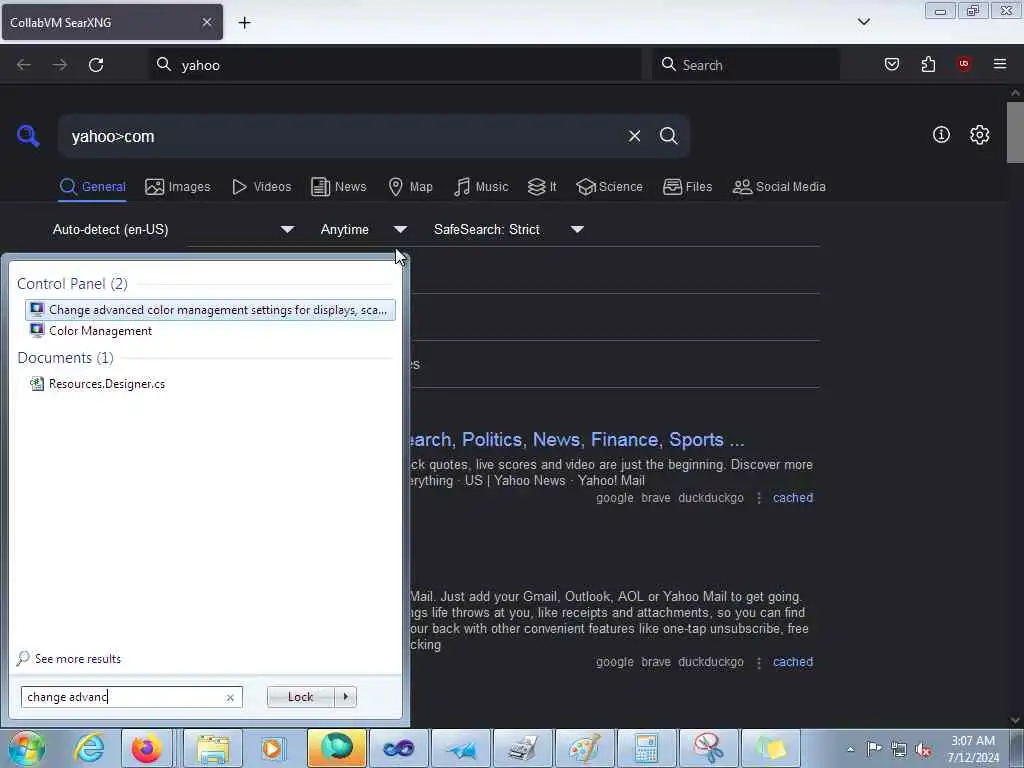The height and width of the screenshot is (768, 1024).
Task: Open Snipping Tool from the taskbar
Action: point(709,748)
